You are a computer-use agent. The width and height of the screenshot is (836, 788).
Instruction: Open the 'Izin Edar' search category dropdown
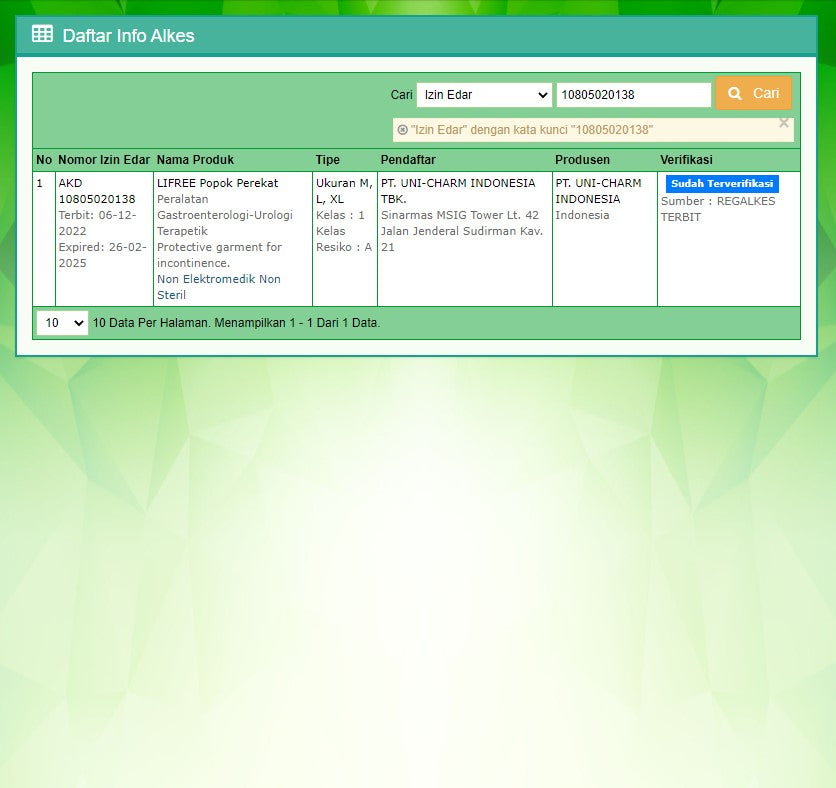tap(483, 94)
